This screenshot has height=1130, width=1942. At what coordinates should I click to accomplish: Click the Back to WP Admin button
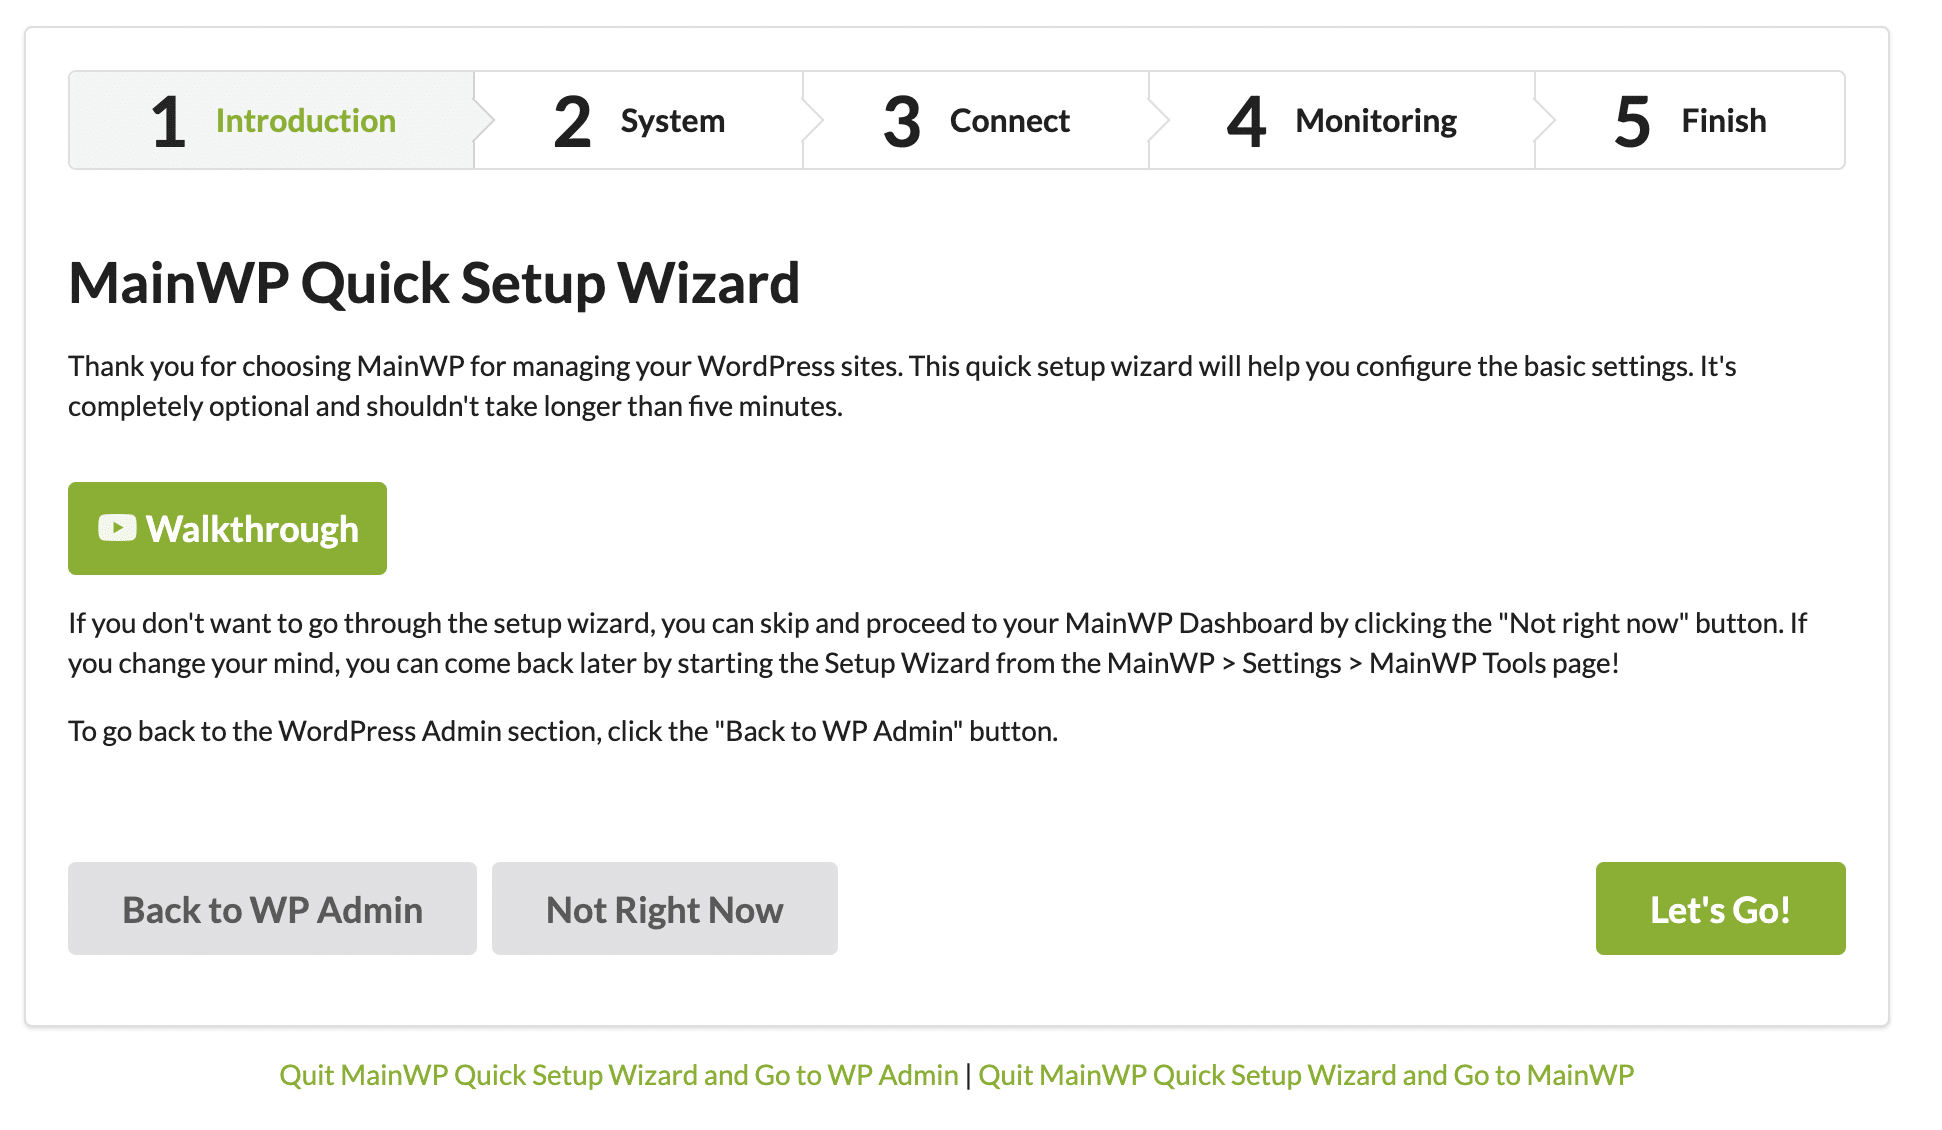272,909
